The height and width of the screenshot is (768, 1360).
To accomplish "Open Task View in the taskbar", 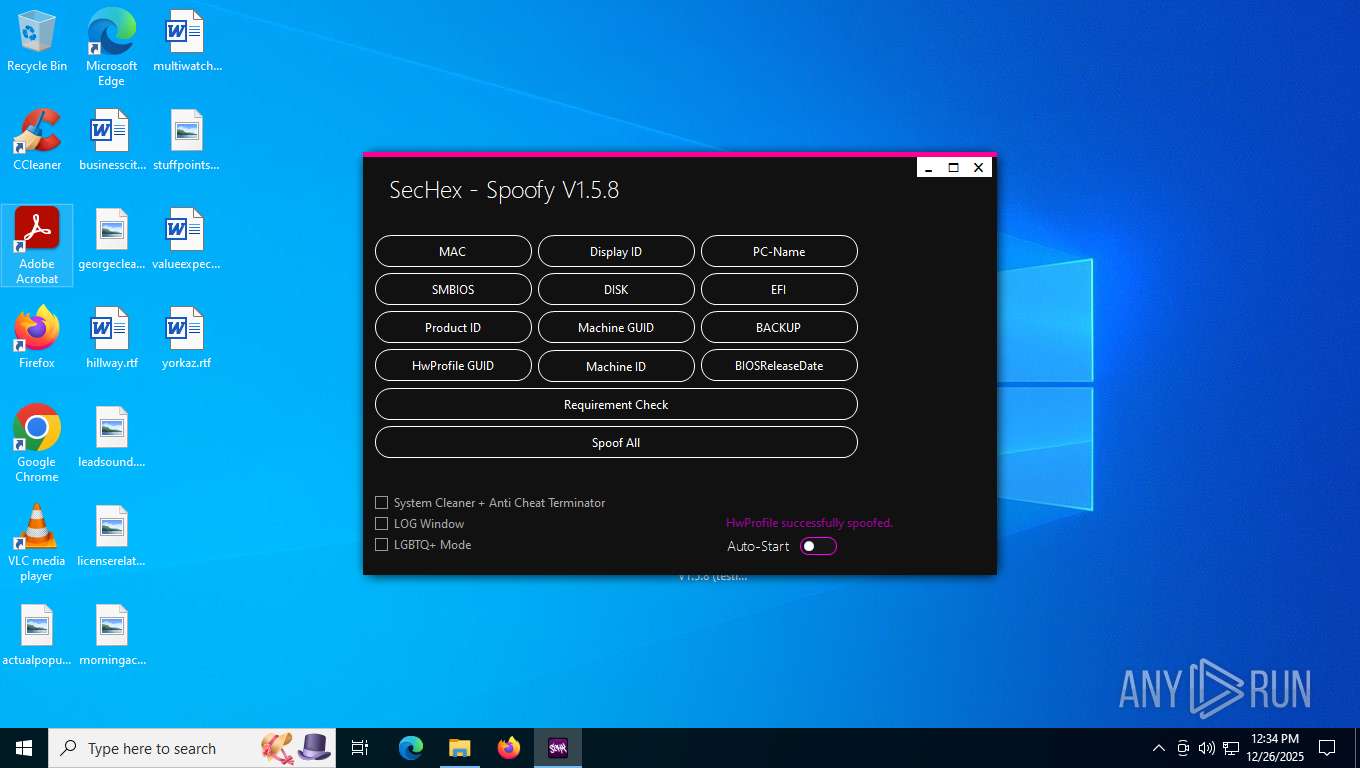I will [360, 748].
